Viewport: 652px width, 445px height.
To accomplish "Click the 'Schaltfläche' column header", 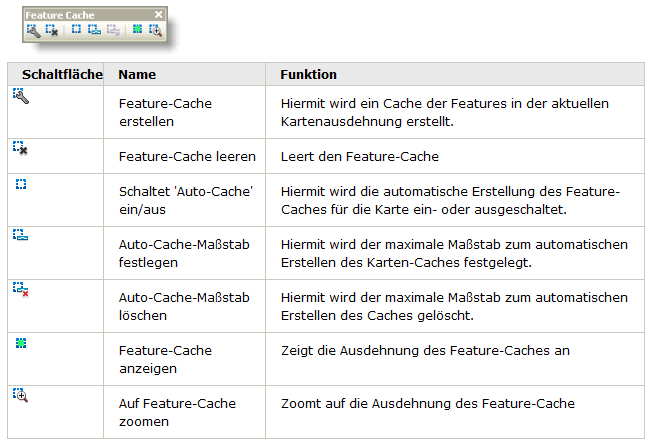I will tap(57, 75).
